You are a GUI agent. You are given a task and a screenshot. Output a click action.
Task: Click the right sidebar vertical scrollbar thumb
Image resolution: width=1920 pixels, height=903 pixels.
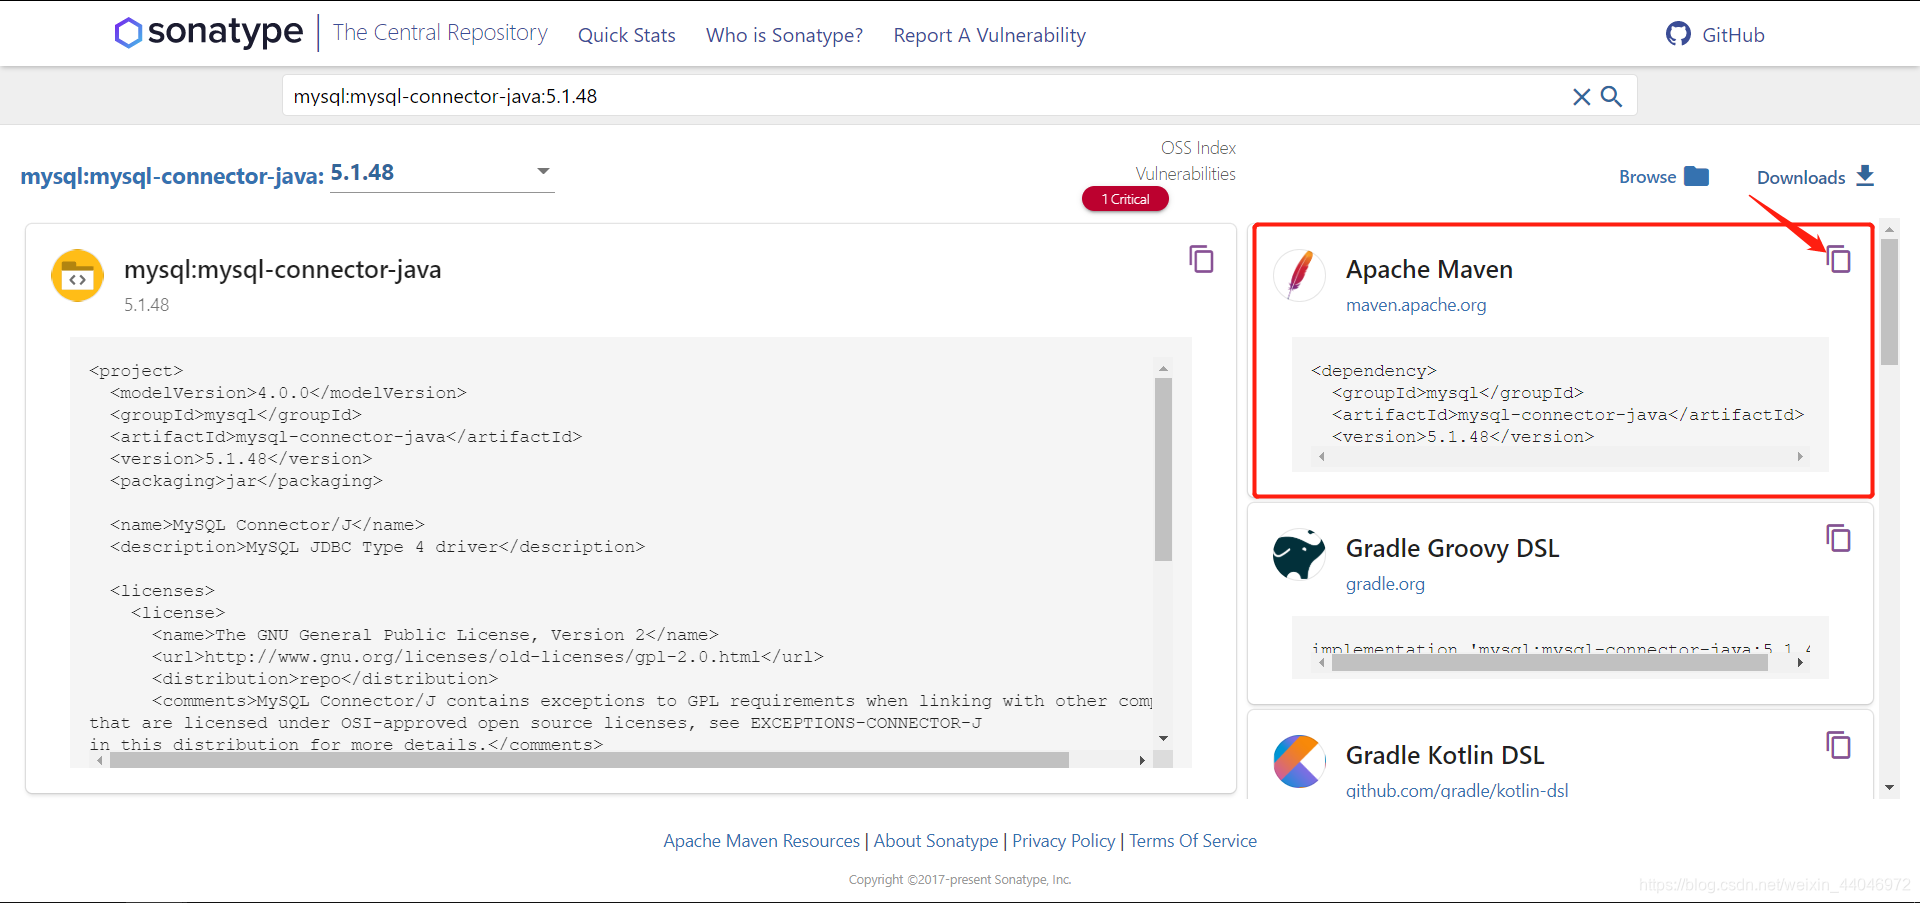[x=1889, y=302]
